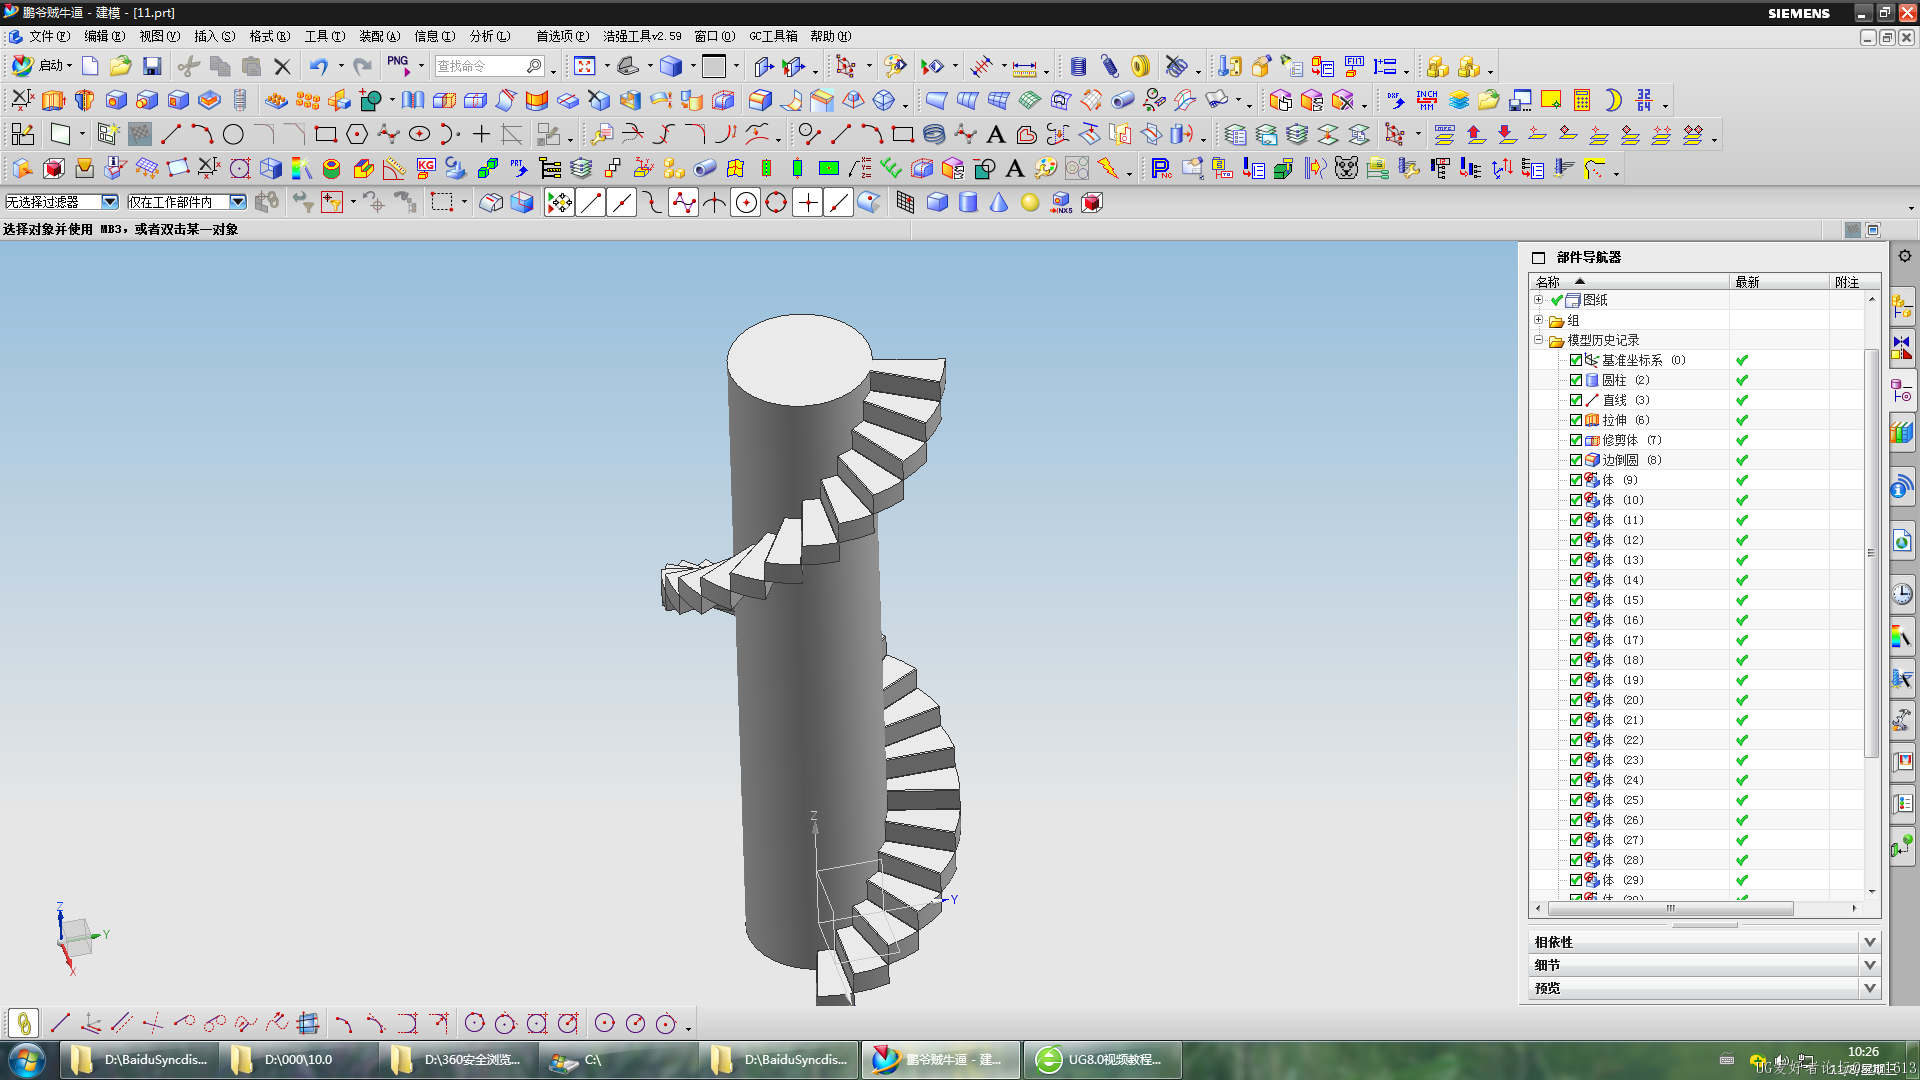The image size is (1920, 1080).
Task: Open the 视图(V) menu
Action: [159, 36]
